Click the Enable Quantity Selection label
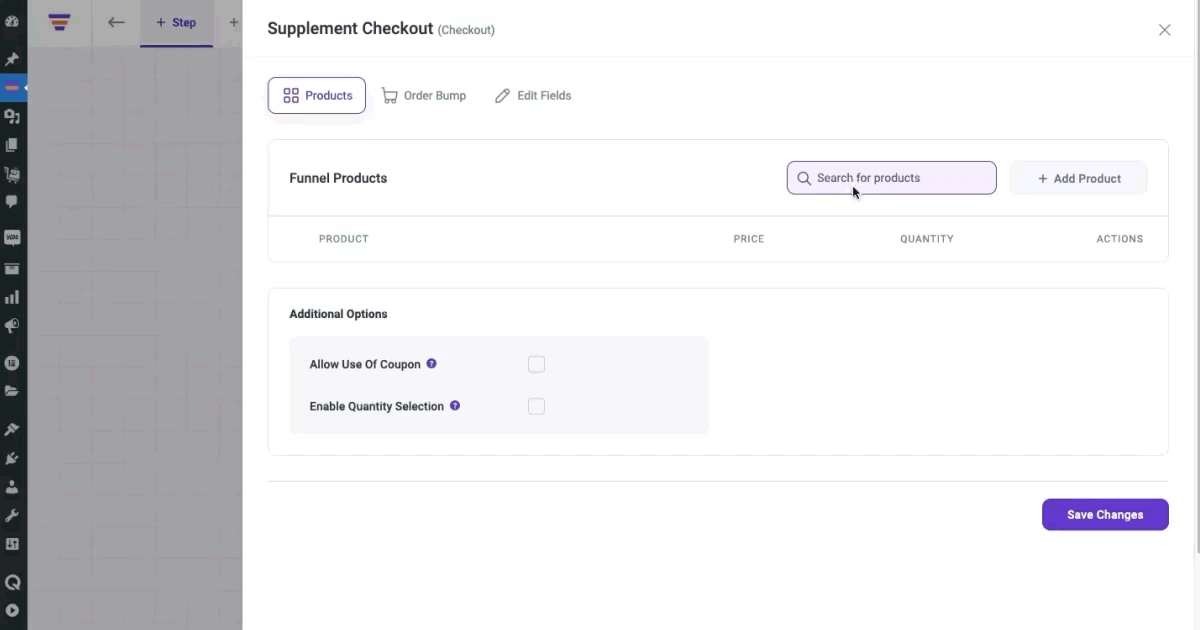This screenshot has width=1200, height=630. coord(376,406)
